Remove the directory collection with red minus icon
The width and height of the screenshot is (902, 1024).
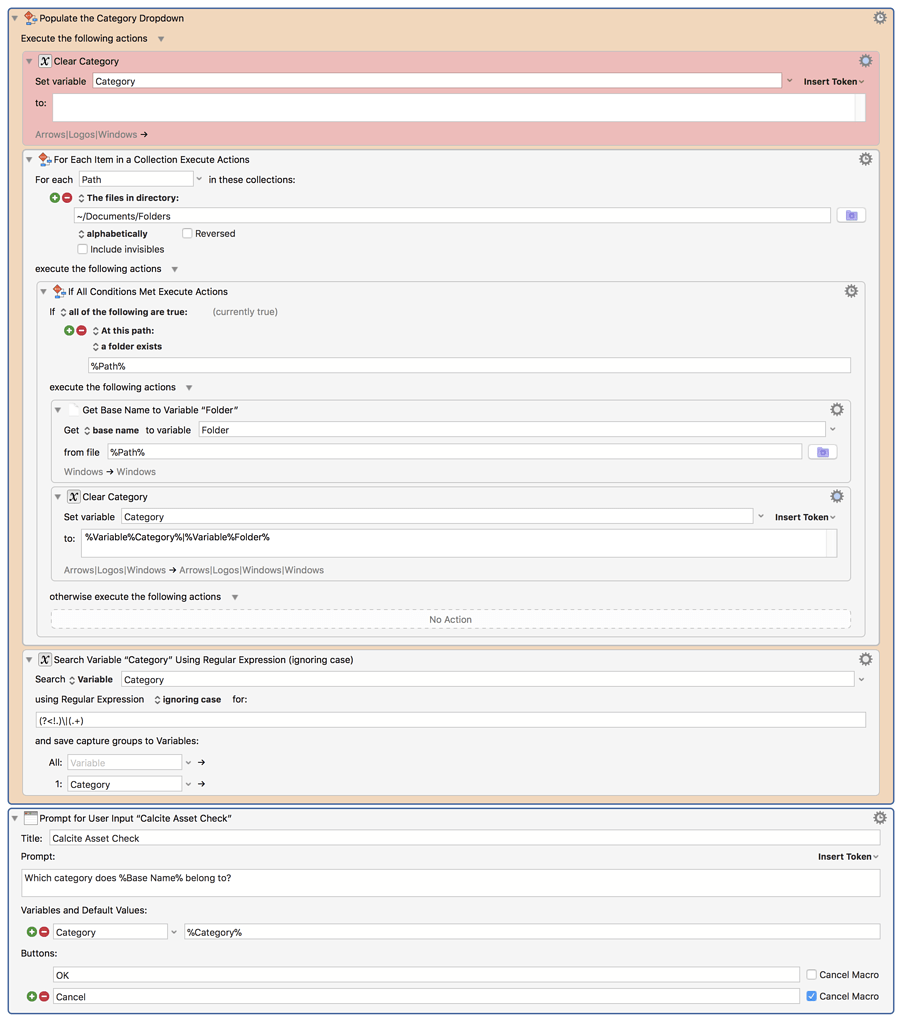pyautogui.click(x=68, y=197)
